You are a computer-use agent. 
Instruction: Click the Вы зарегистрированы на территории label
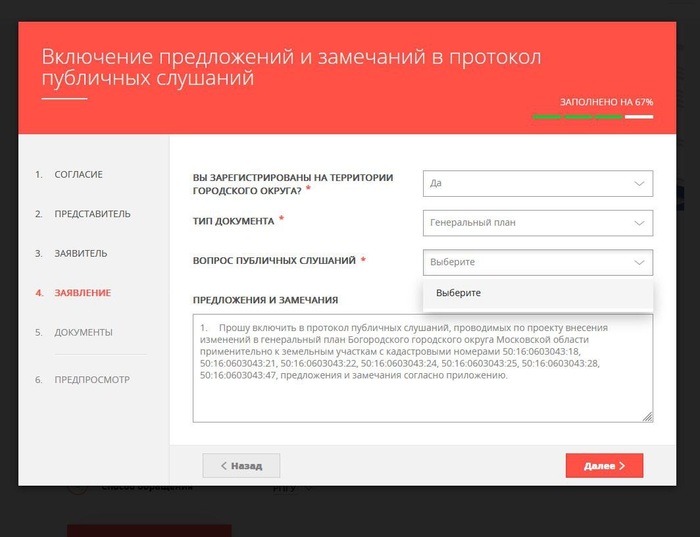click(x=293, y=184)
